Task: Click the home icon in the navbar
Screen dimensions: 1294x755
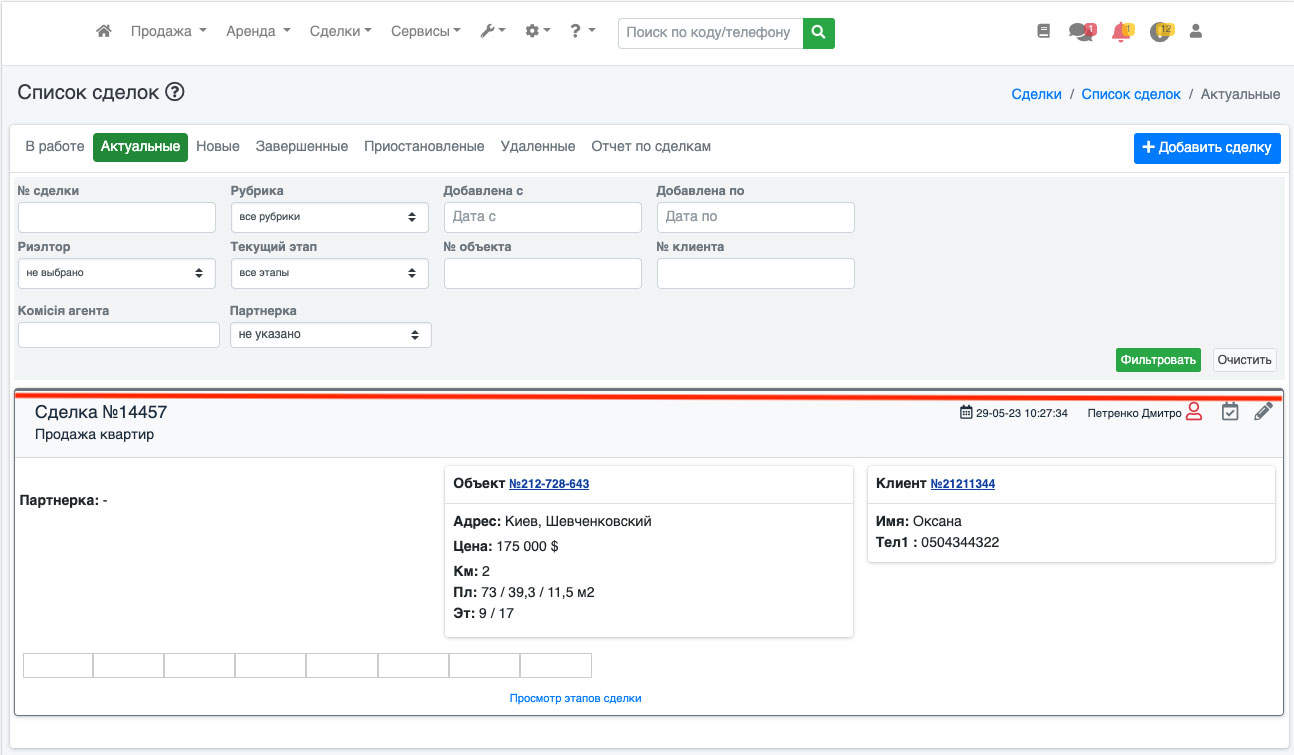Action: 103,31
